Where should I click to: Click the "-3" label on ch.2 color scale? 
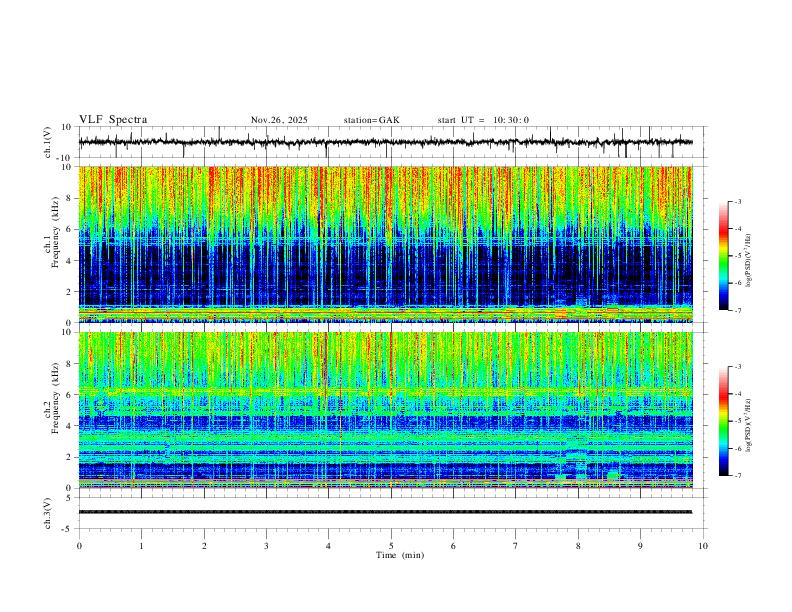pyautogui.click(x=738, y=367)
